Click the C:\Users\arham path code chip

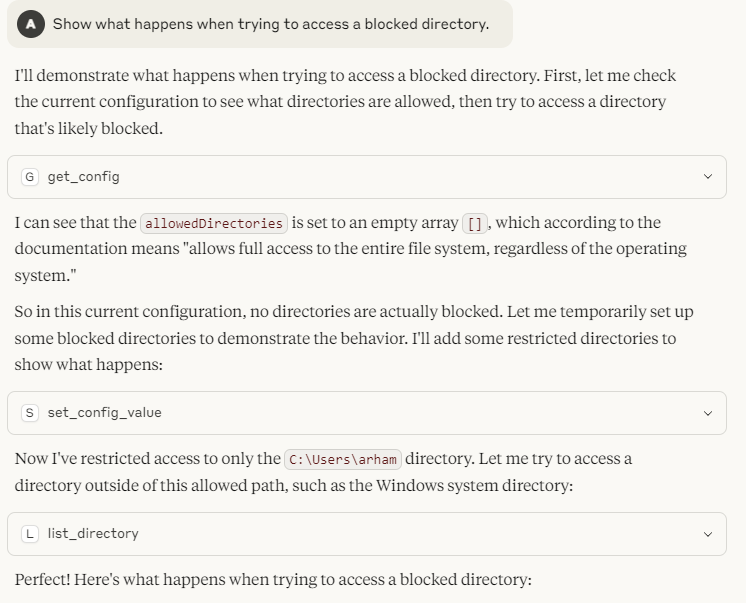(x=342, y=460)
